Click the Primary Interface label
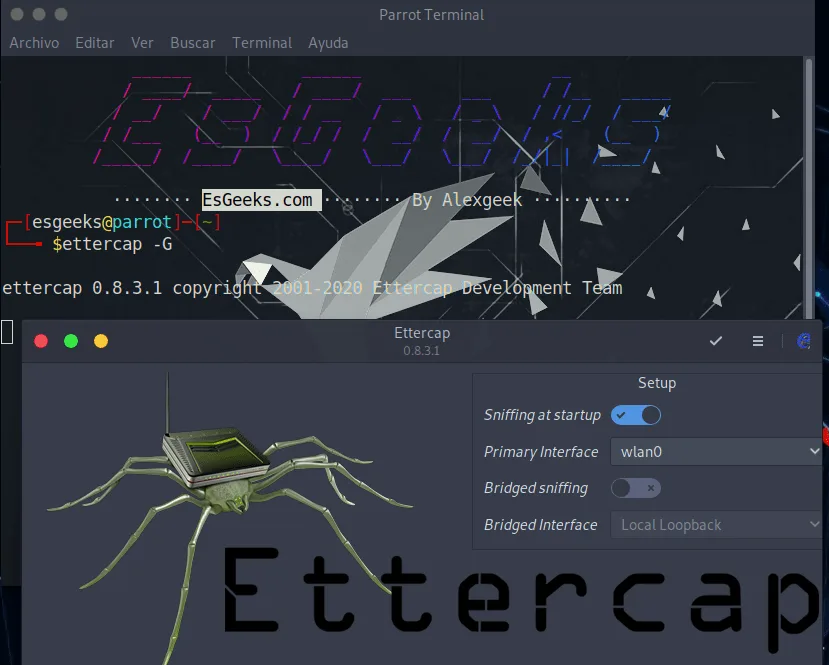 541,451
